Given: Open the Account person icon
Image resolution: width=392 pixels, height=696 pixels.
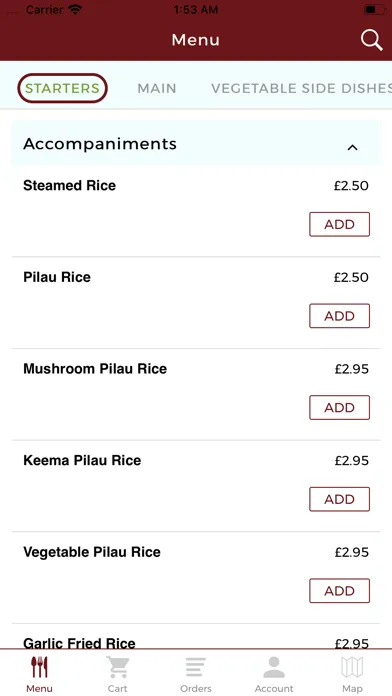Looking at the screenshot, I should click(x=274, y=667).
